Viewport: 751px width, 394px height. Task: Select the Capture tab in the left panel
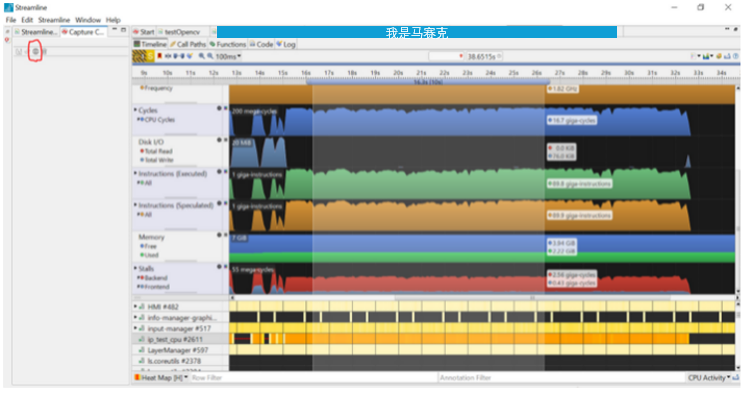click(83, 32)
